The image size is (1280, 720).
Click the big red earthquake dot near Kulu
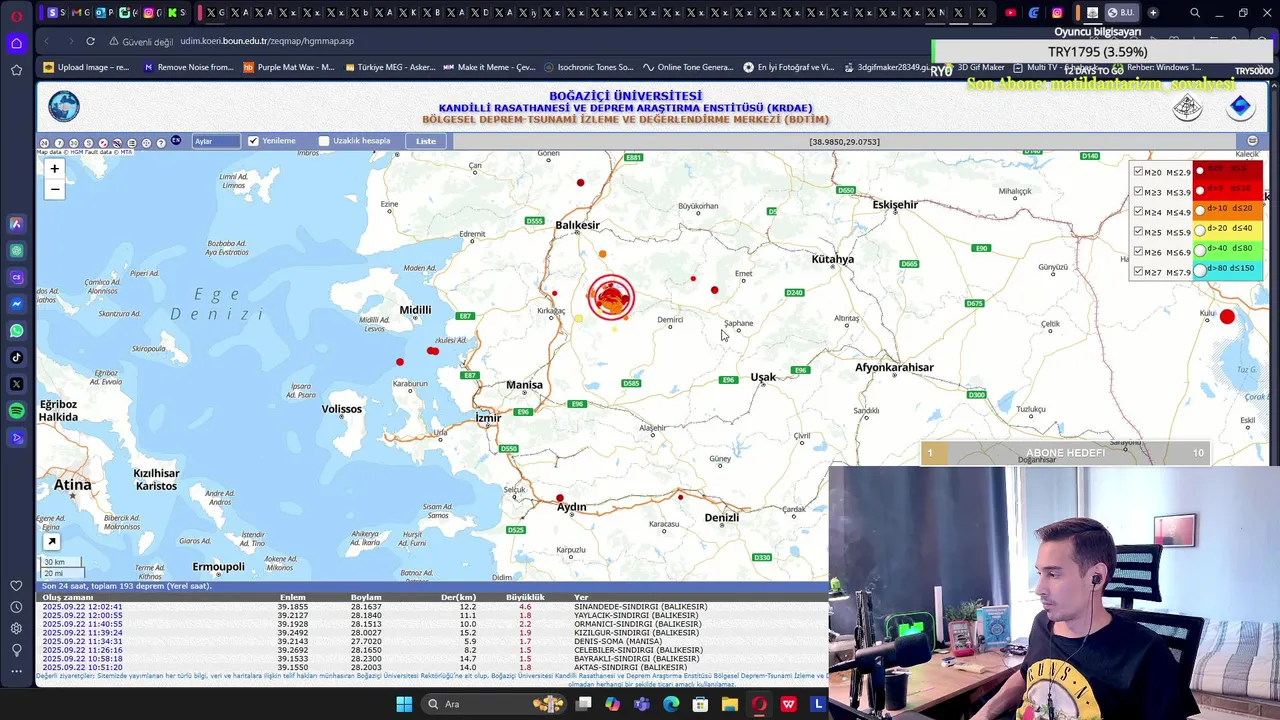(x=1227, y=317)
